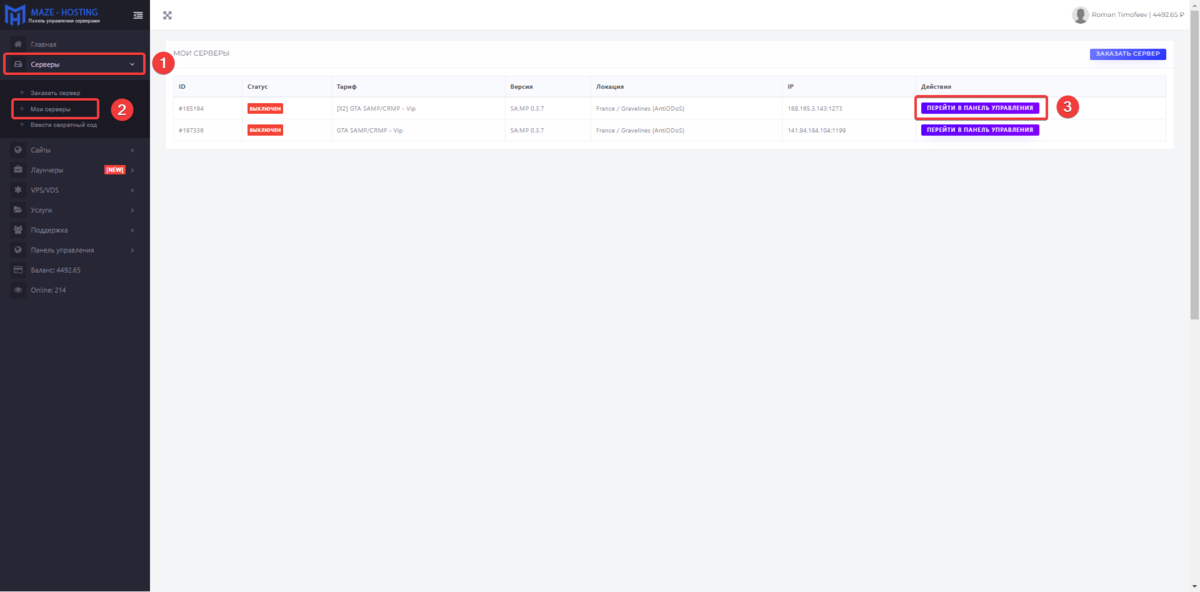Screen dimensions: 1200x592
Task: Click the home icon beside Главная
Action: click(18, 45)
